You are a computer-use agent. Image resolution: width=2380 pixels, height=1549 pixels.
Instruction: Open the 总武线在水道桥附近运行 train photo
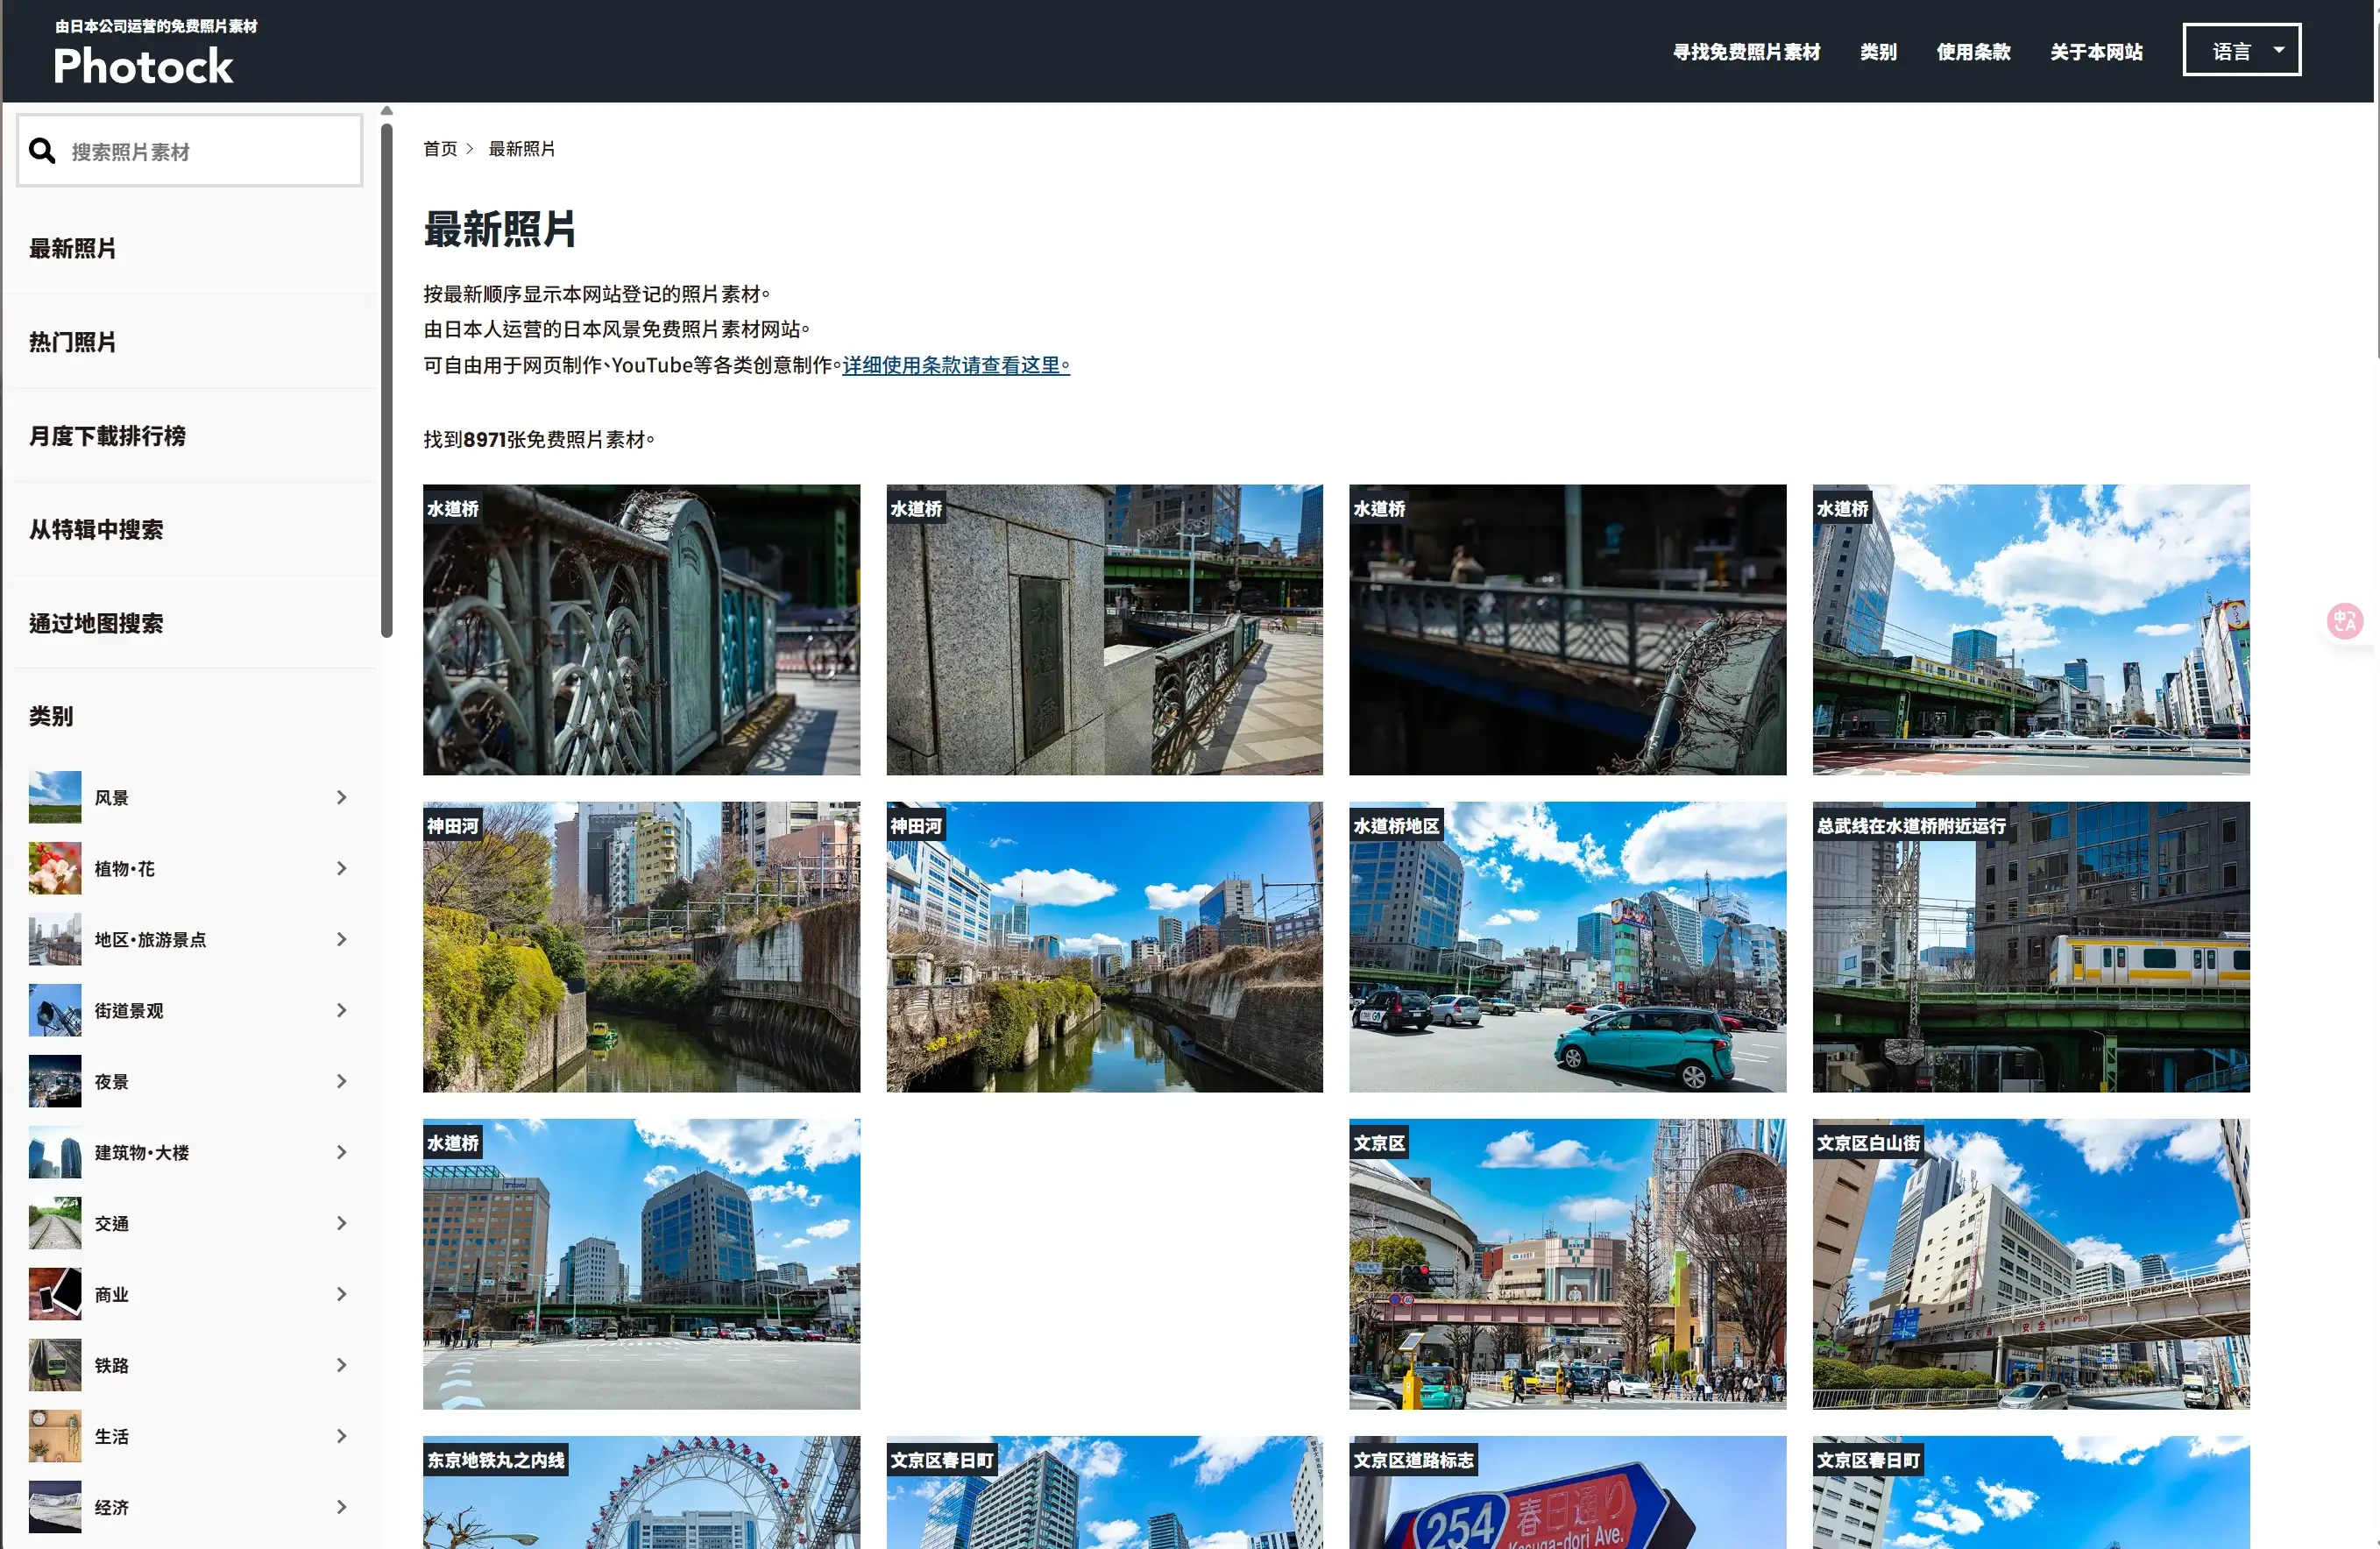[x=2030, y=947]
